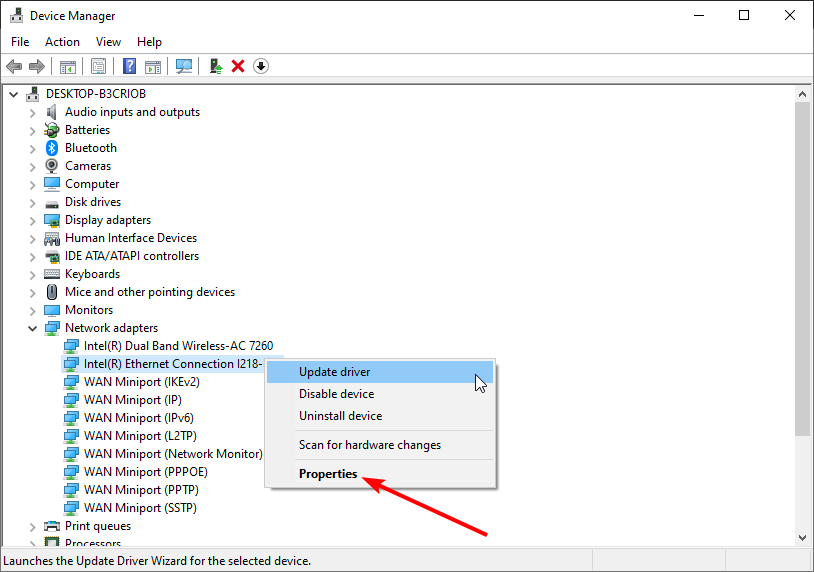Open the File menu

[20, 42]
